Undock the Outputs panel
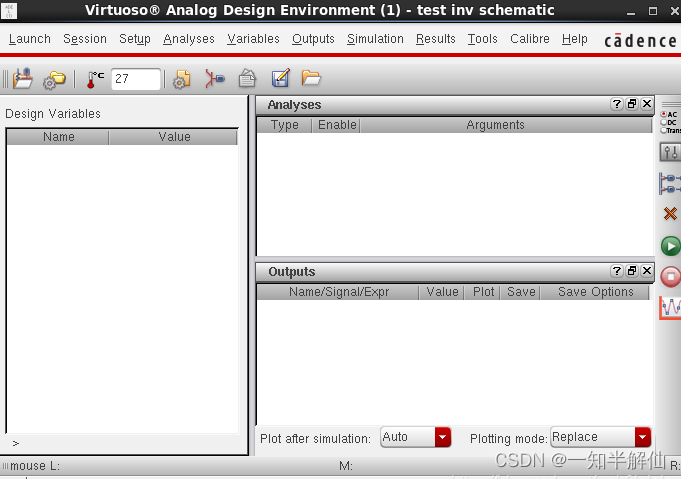 [x=632, y=271]
